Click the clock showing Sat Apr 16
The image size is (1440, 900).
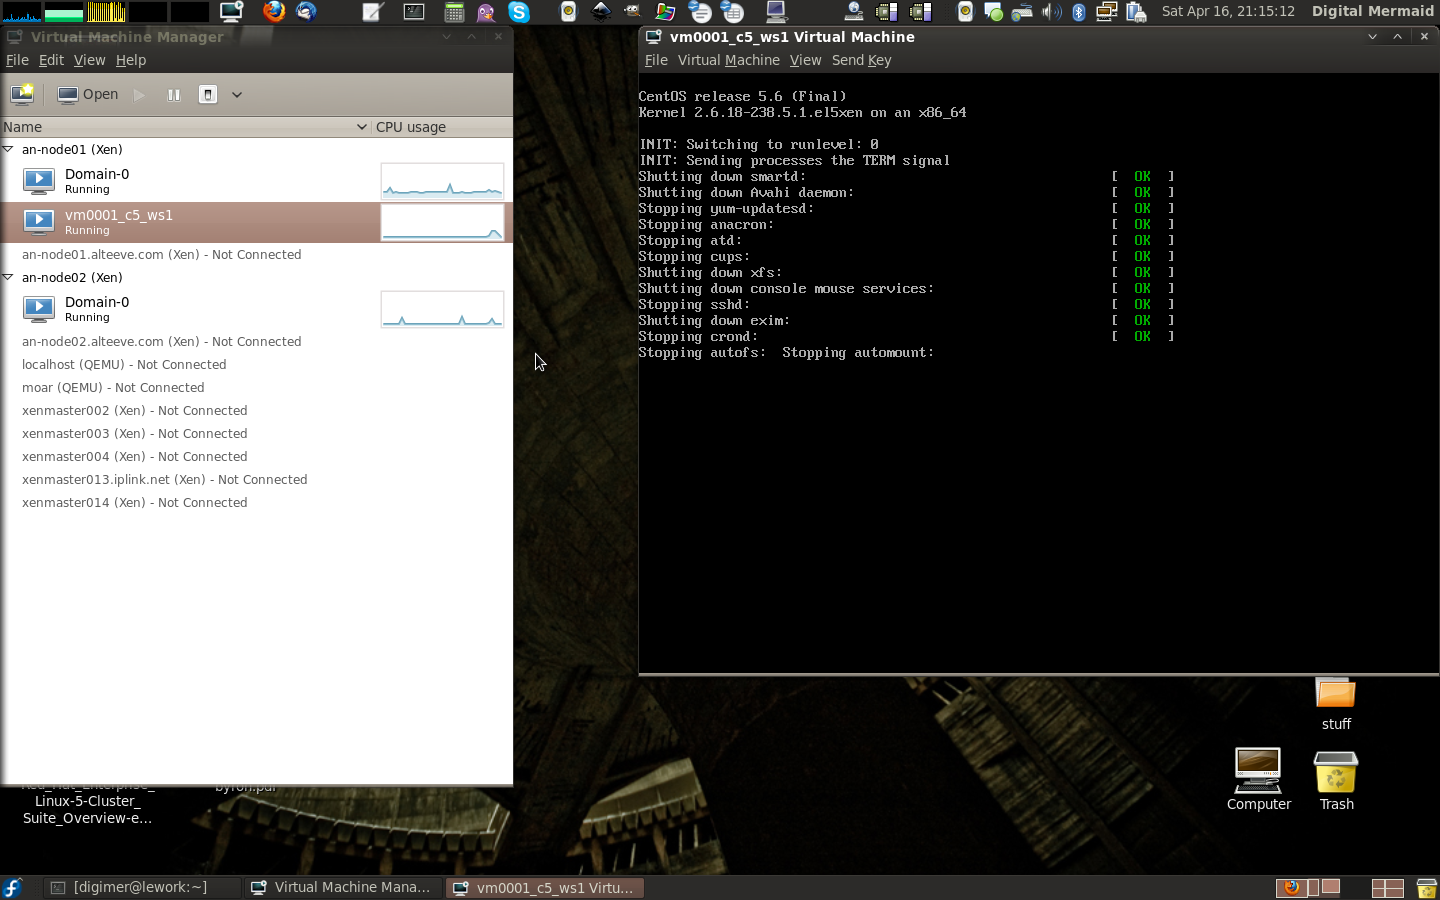[x=1228, y=11]
